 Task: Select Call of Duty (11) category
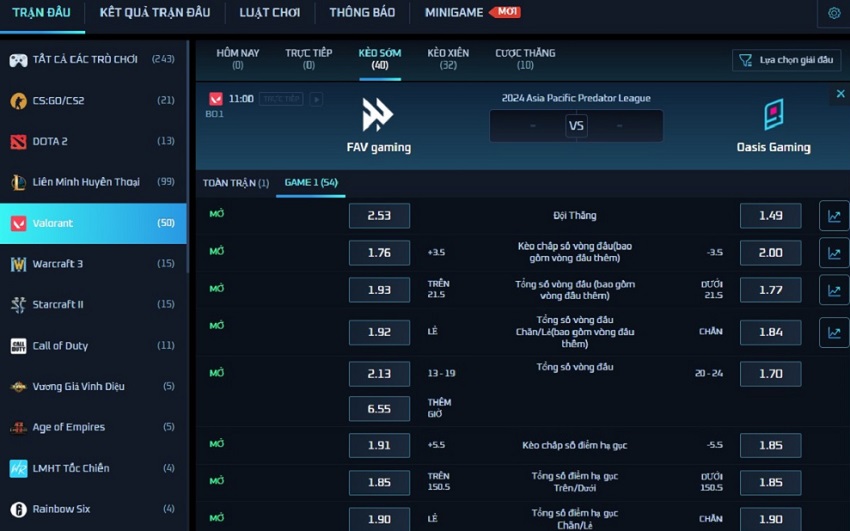(93, 346)
